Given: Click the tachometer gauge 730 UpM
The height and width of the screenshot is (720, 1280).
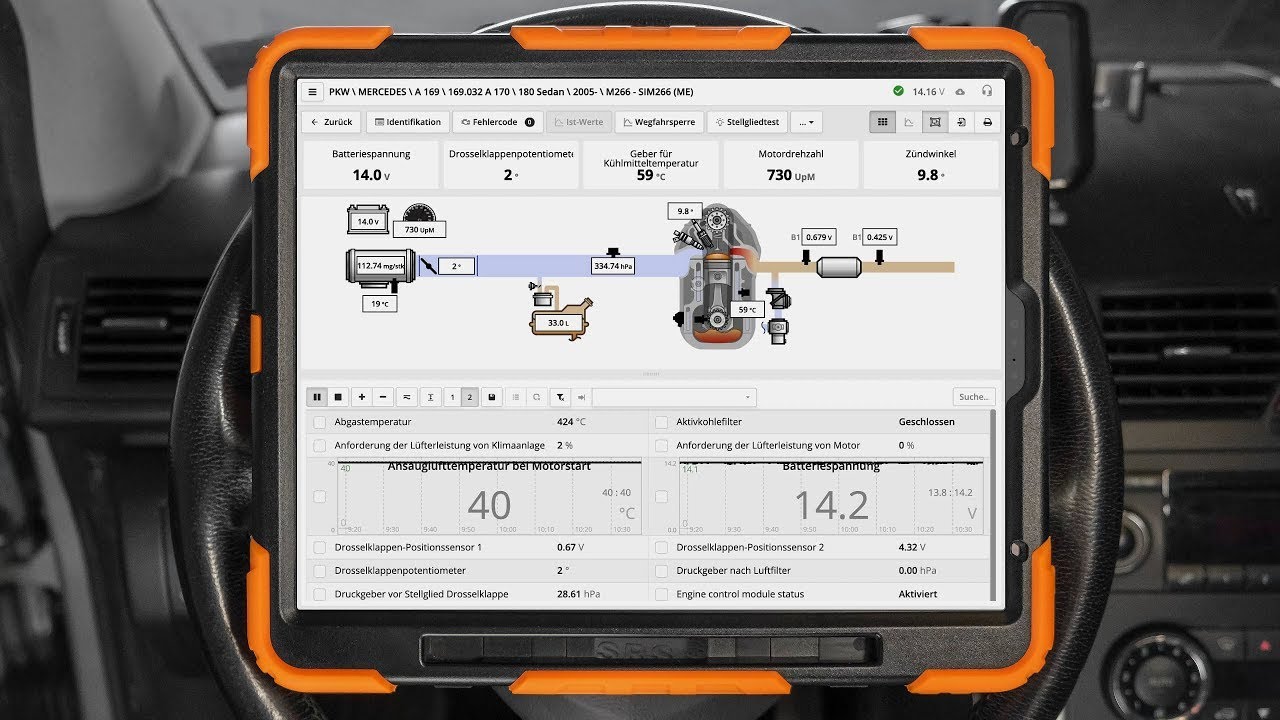Looking at the screenshot, I should coord(420,220).
